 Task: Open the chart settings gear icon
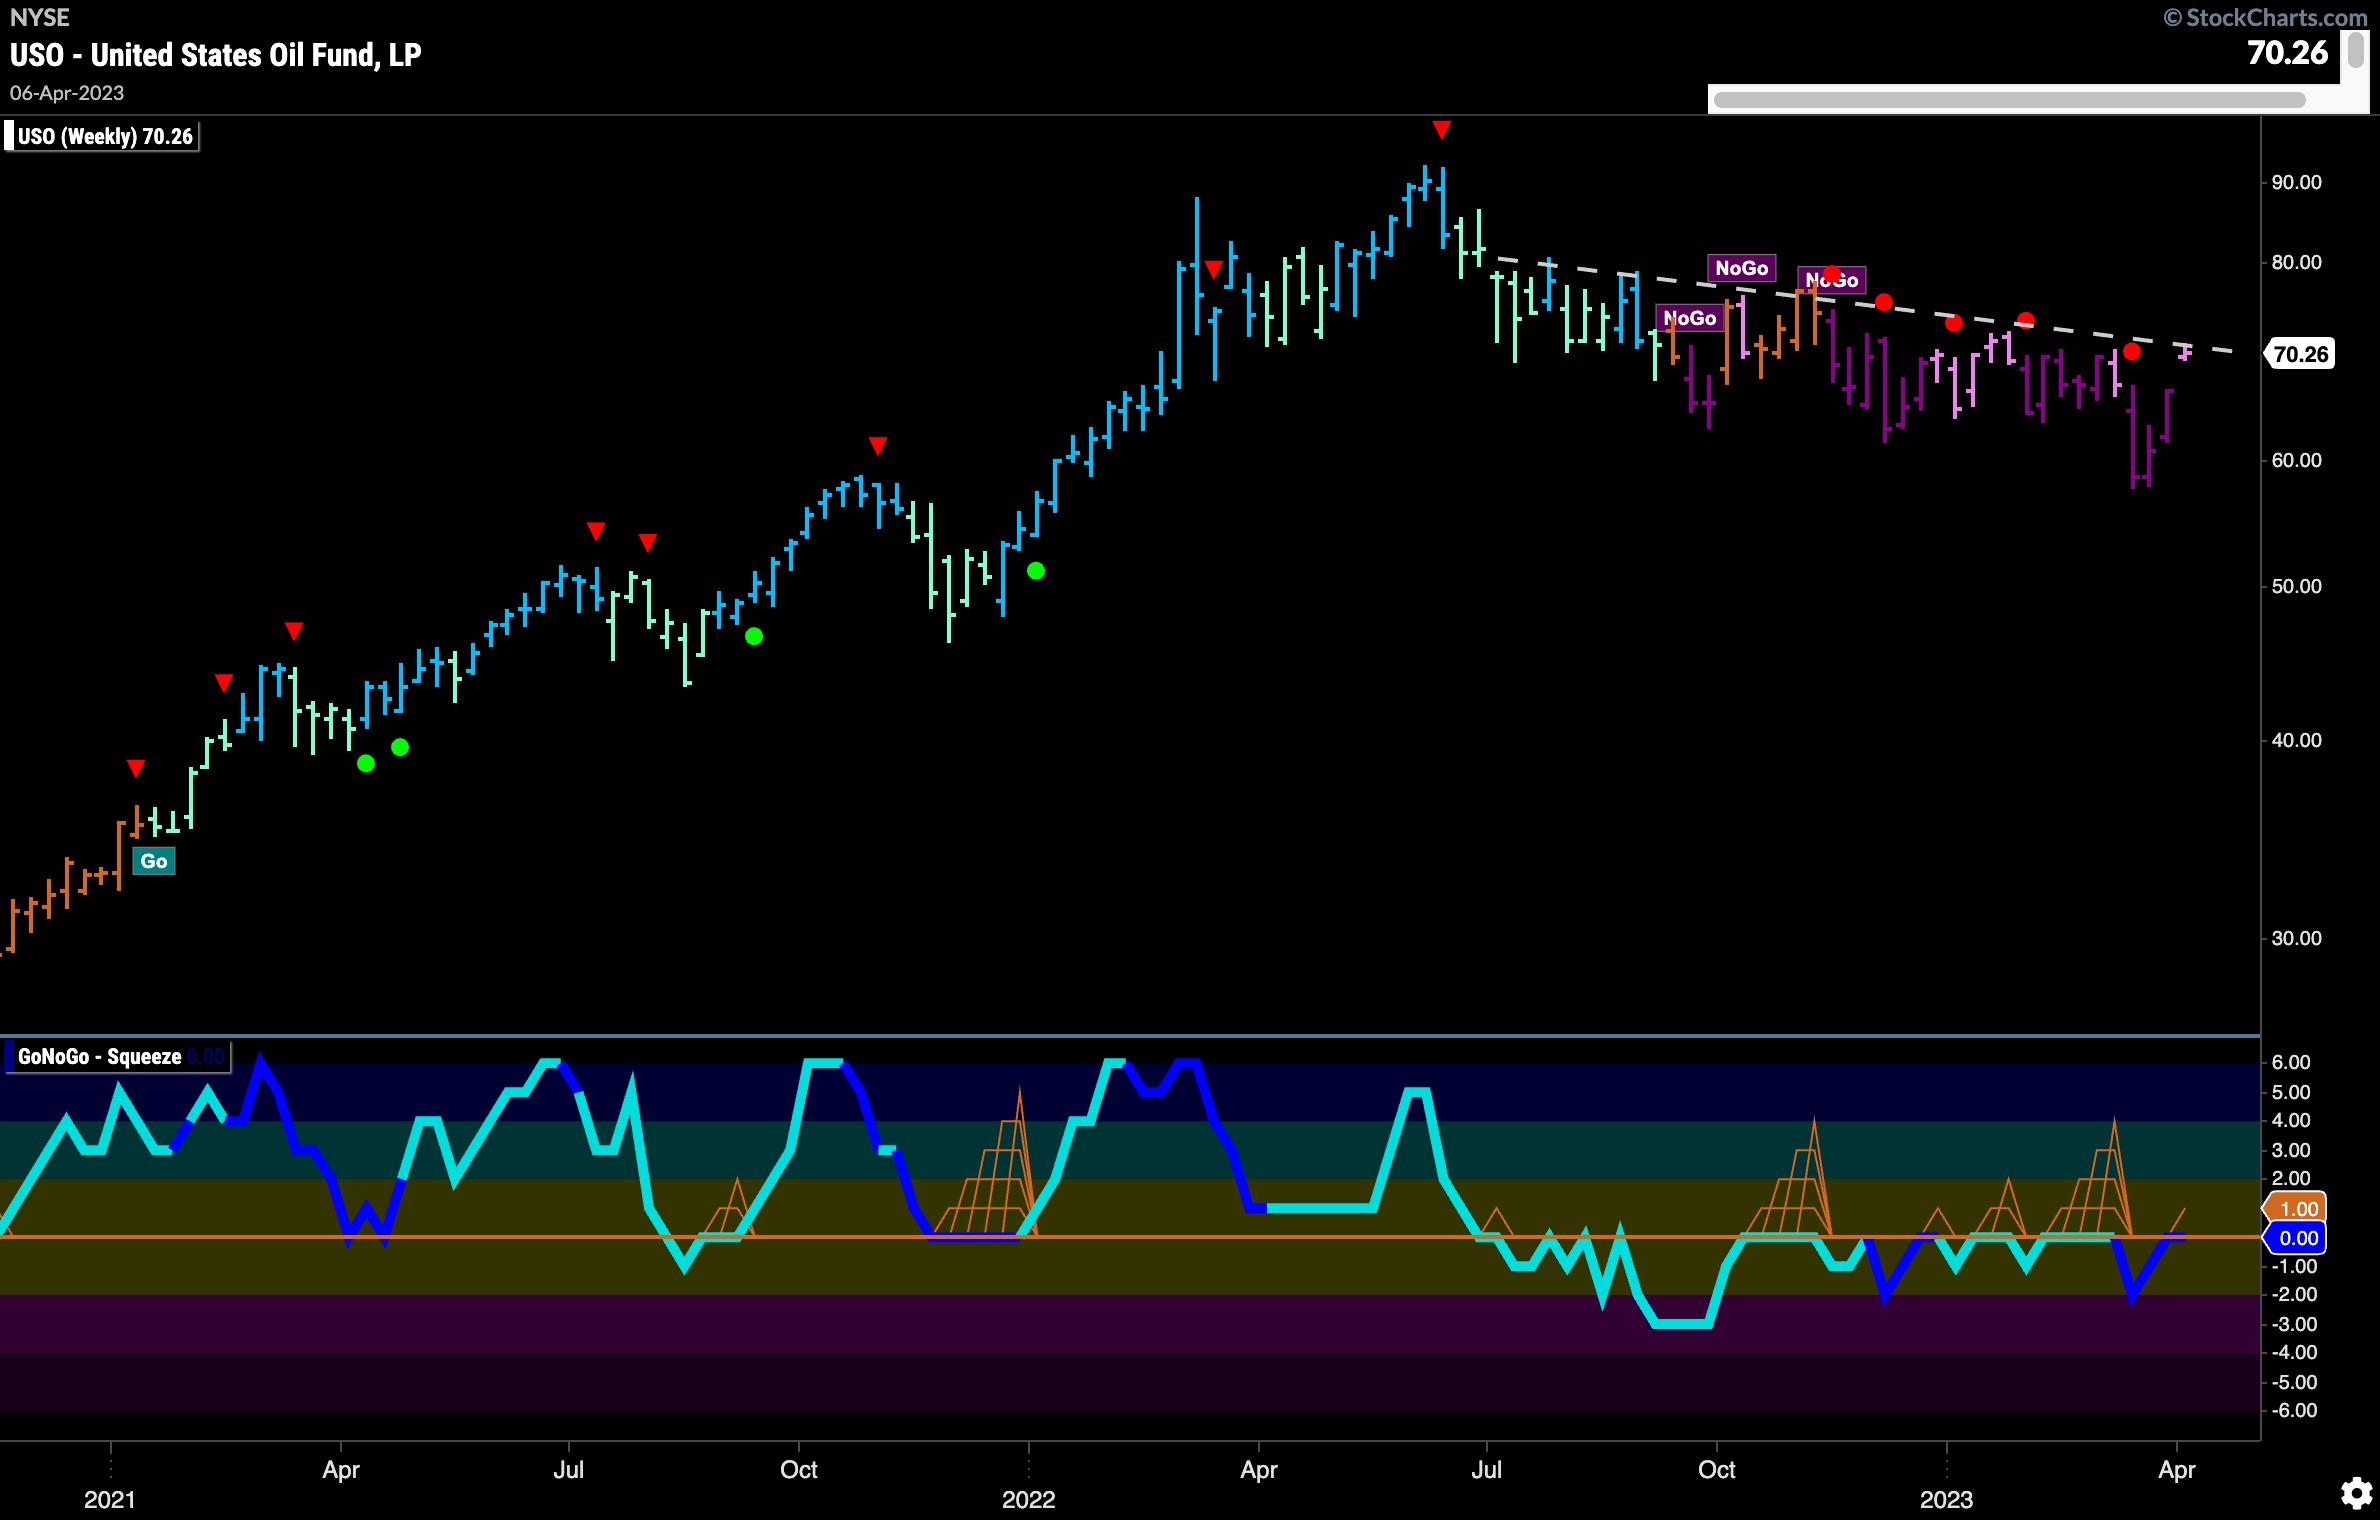(x=2356, y=1494)
